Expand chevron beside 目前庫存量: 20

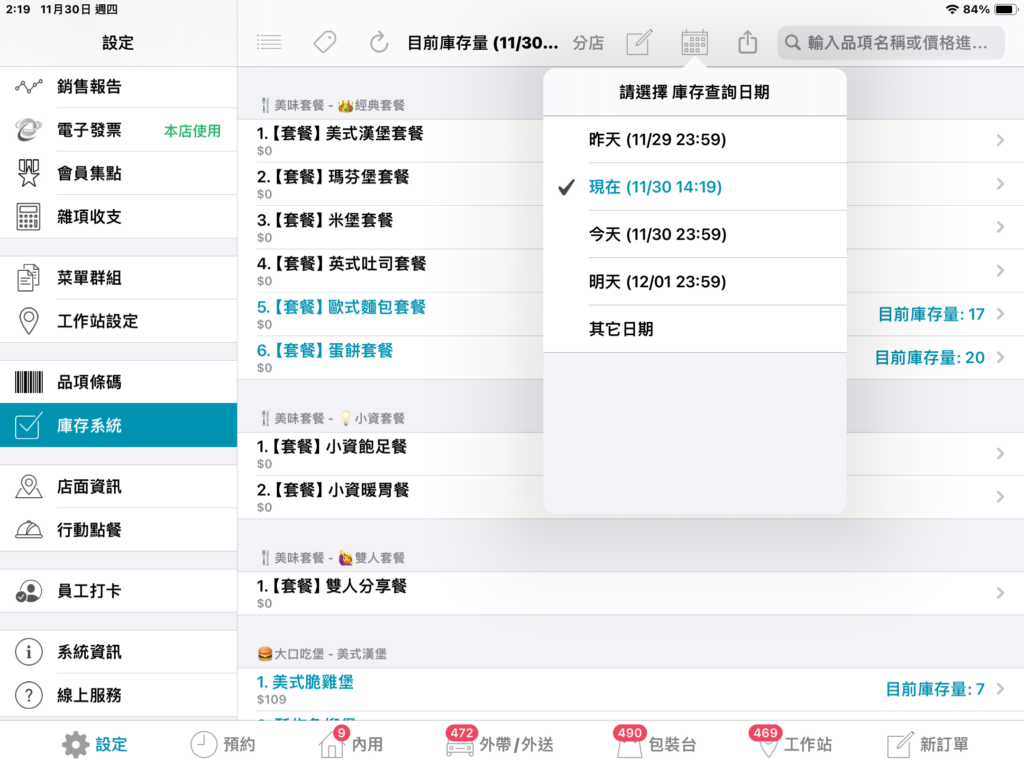click(1000, 357)
